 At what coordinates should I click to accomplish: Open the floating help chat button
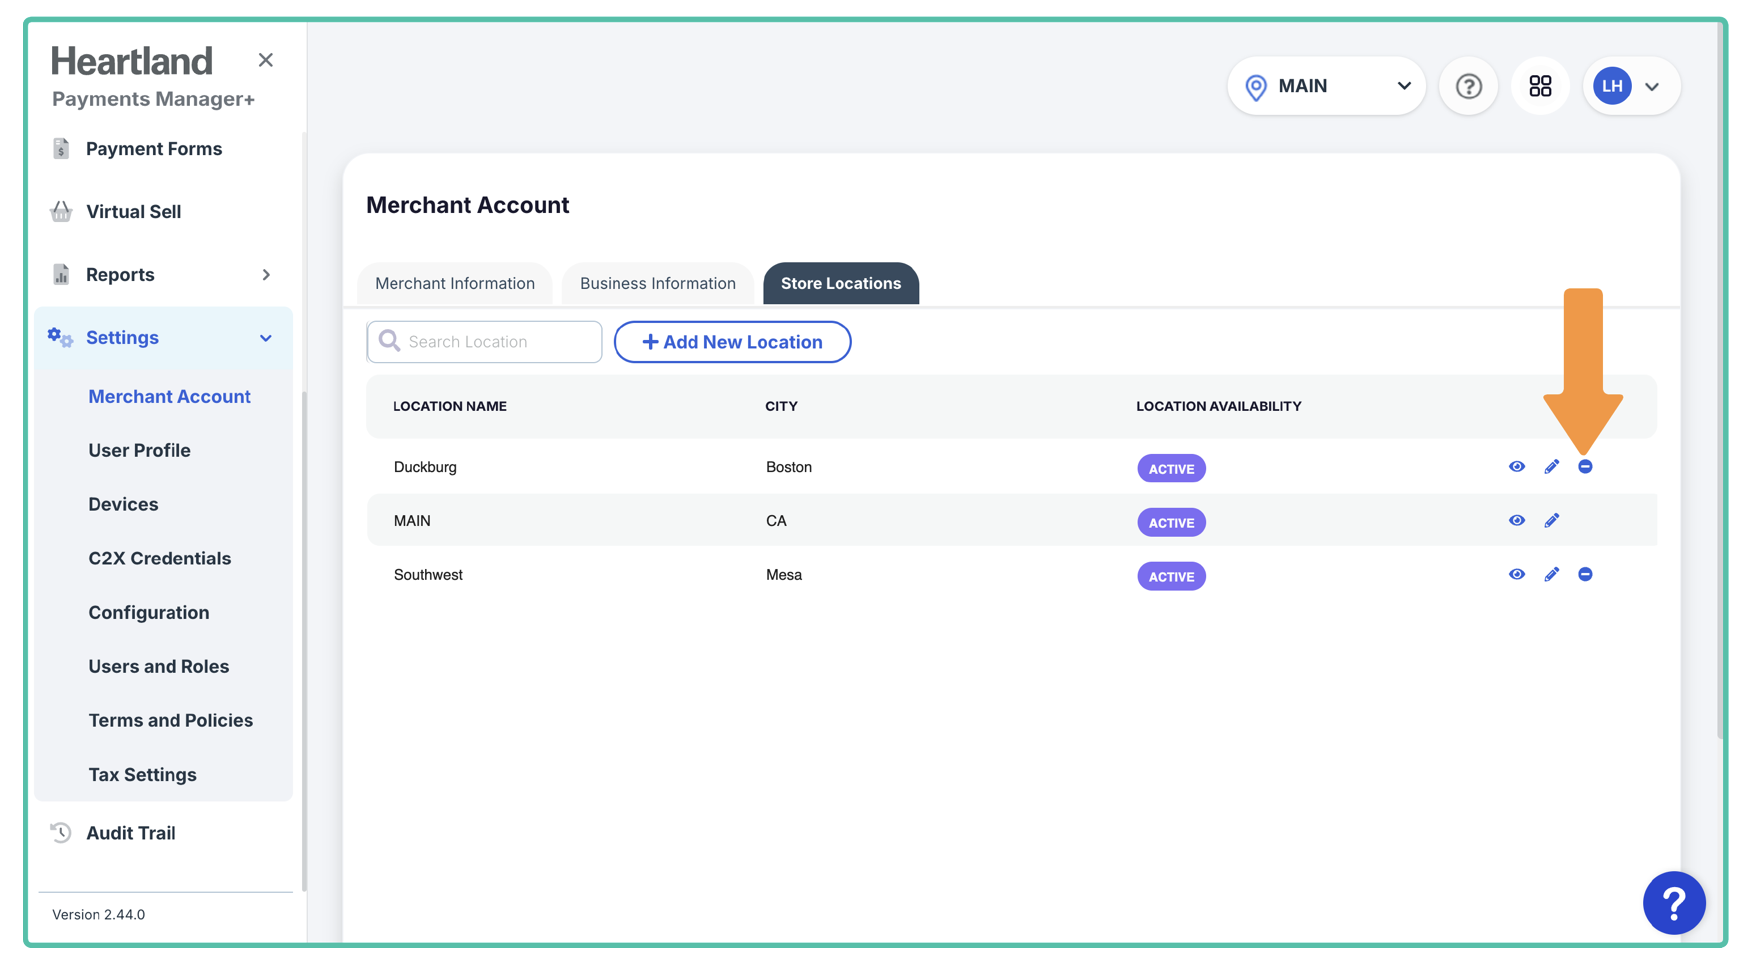1673,903
